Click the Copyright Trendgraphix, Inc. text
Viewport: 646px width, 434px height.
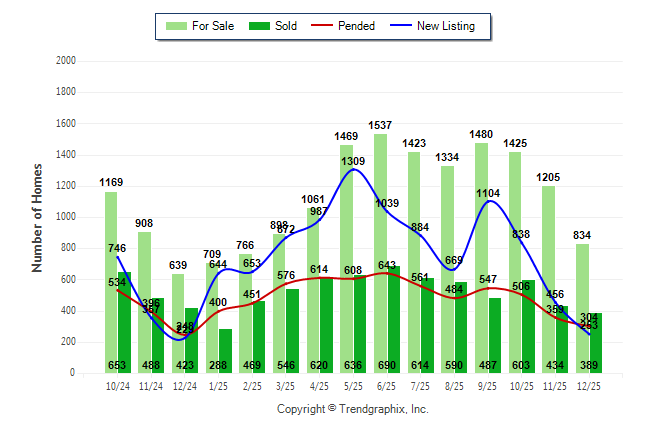(352, 410)
